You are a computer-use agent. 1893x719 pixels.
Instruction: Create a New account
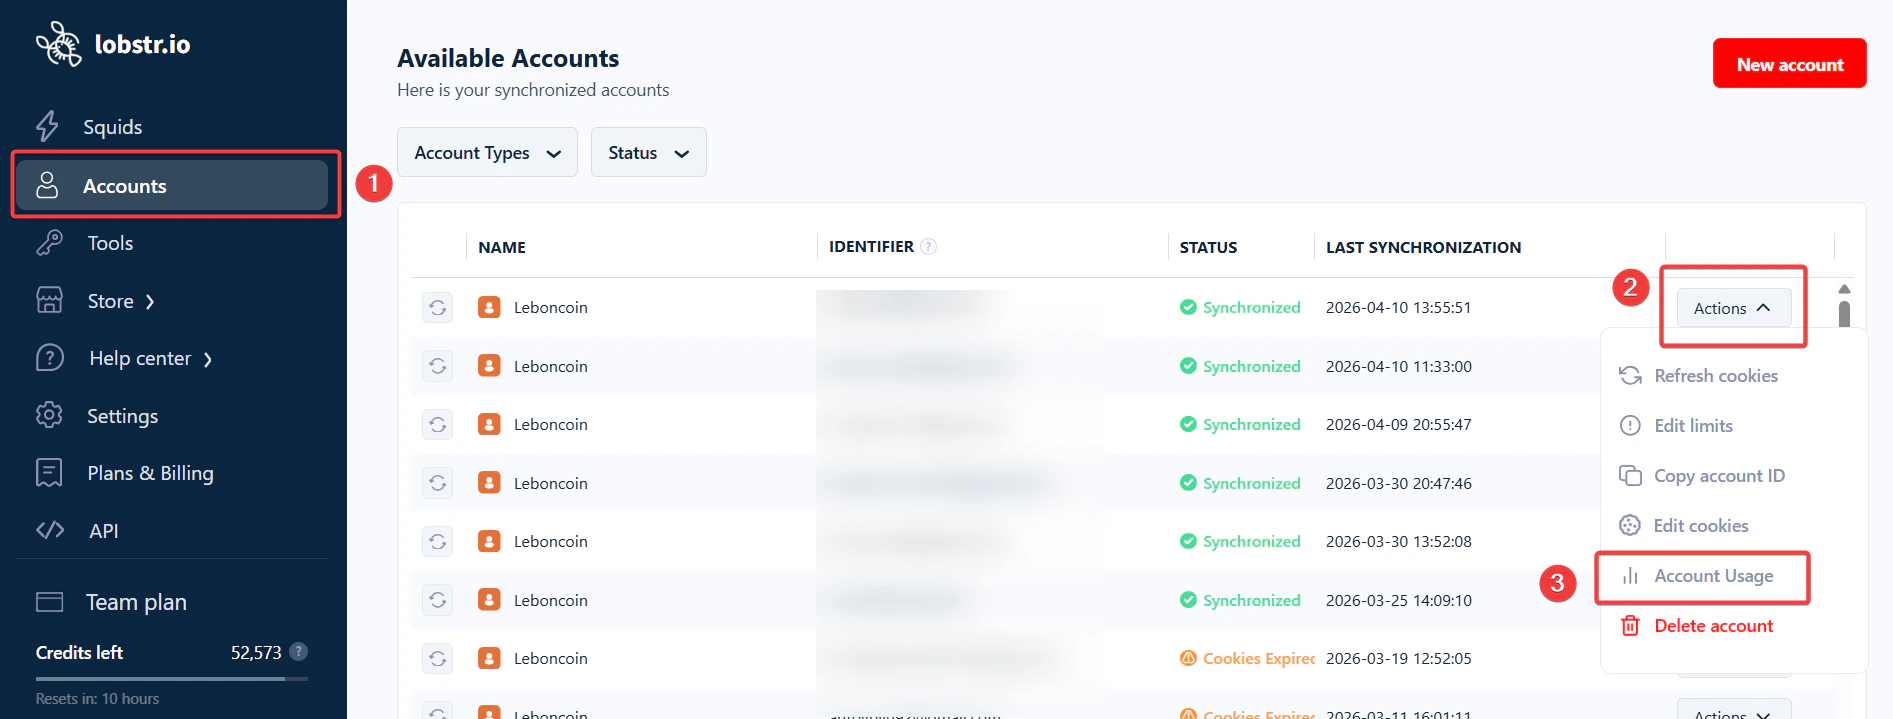[1789, 64]
